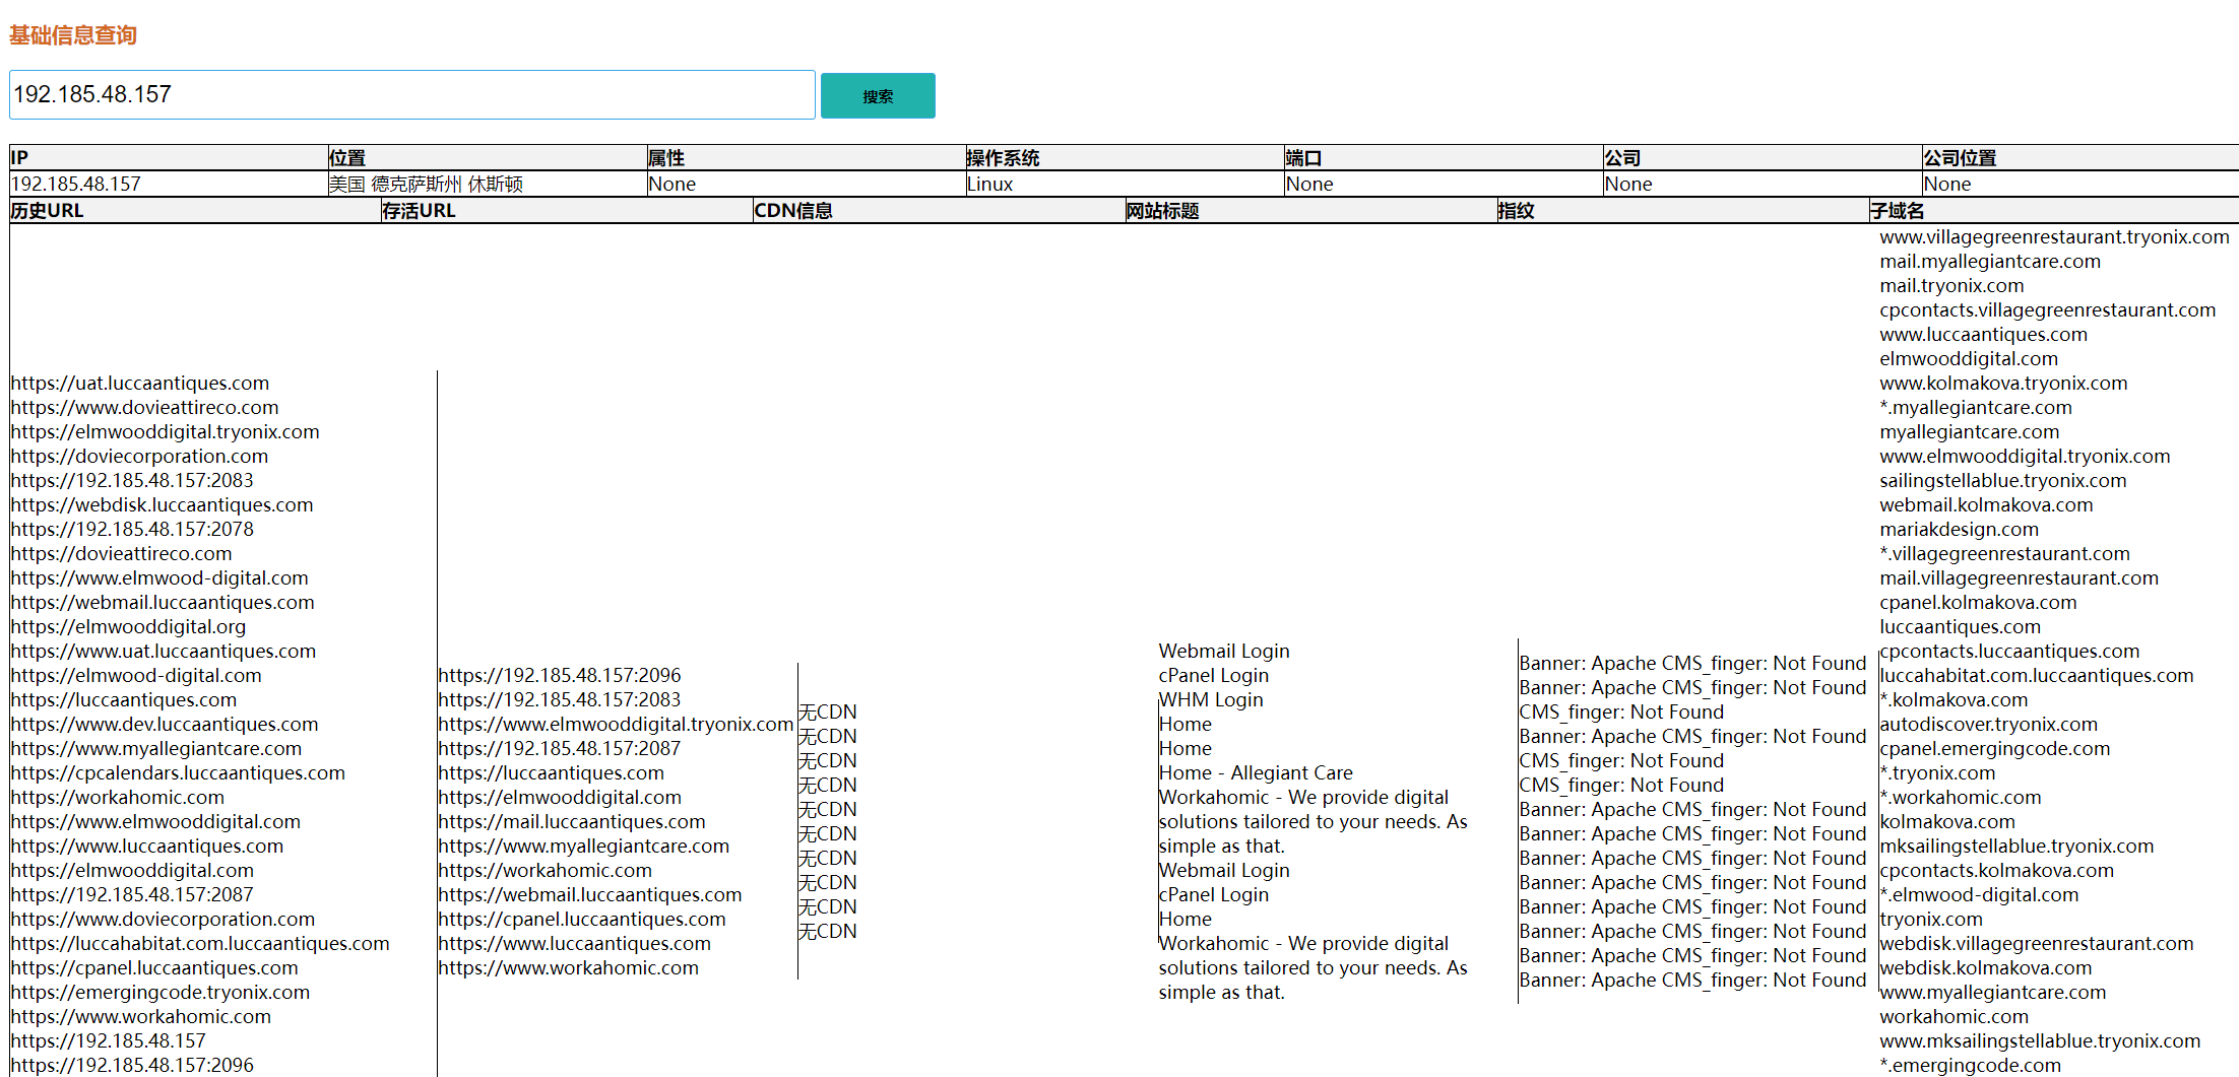Click subdomain cpanel.emergingcode.com
Image resolution: width=2239 pixels, height=1077 pixels.
coord(1995,749)
